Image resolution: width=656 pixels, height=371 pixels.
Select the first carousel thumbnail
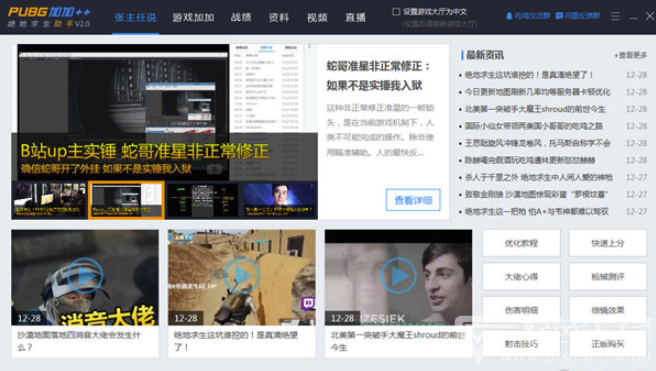point(49,200)
